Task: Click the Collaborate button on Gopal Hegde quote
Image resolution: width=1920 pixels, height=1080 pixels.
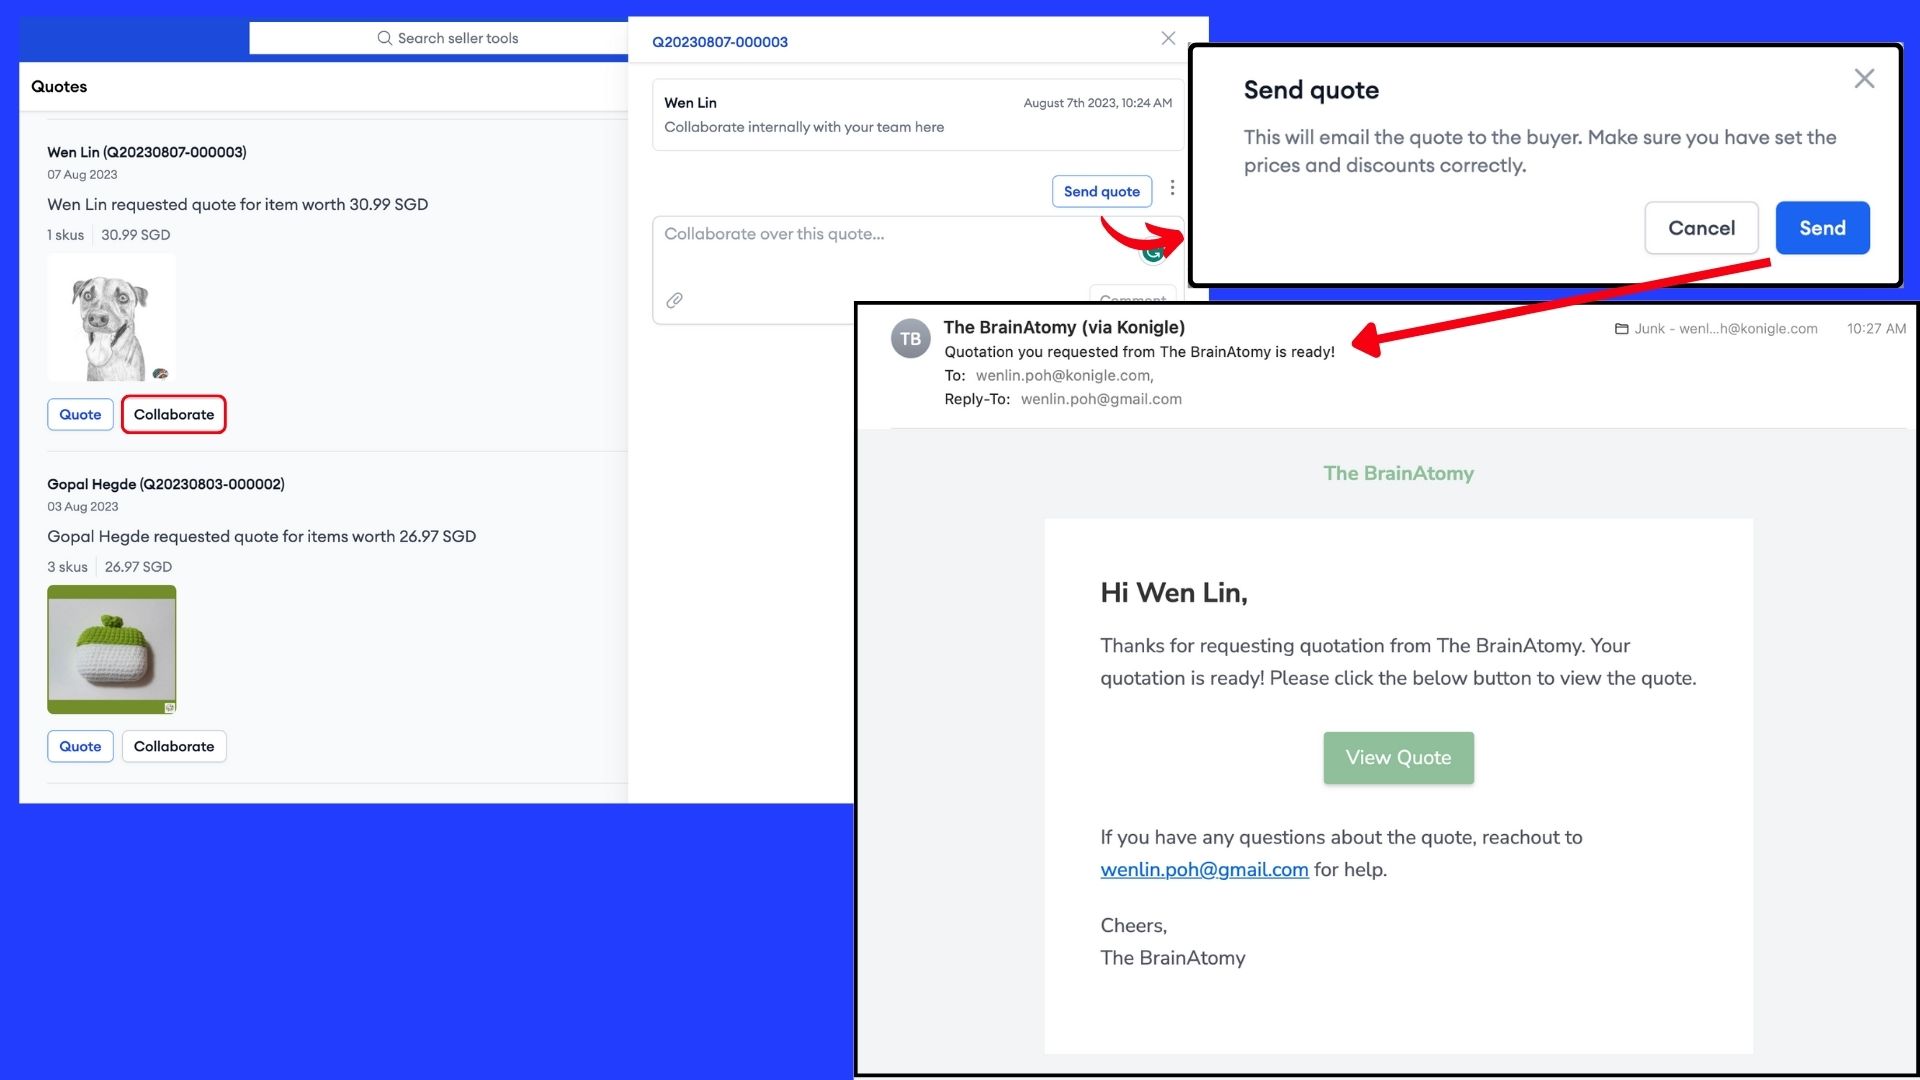Action: pyautogui.click(x=173, y=746)
